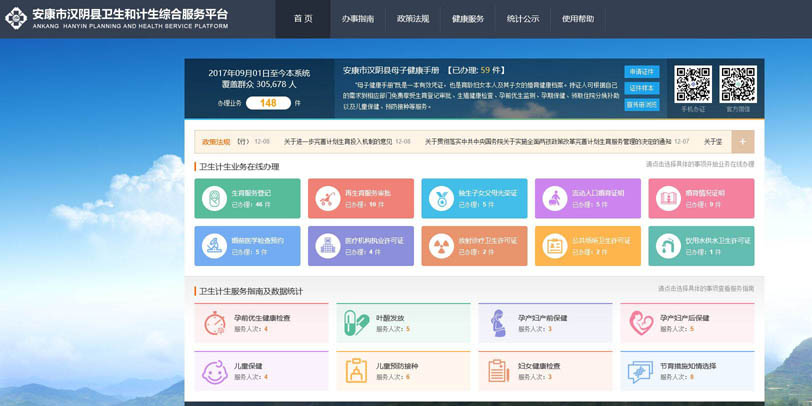Click the 官方微信 QR code
Image resolution: width=812 pixels, height=406 pixels.
738,84
